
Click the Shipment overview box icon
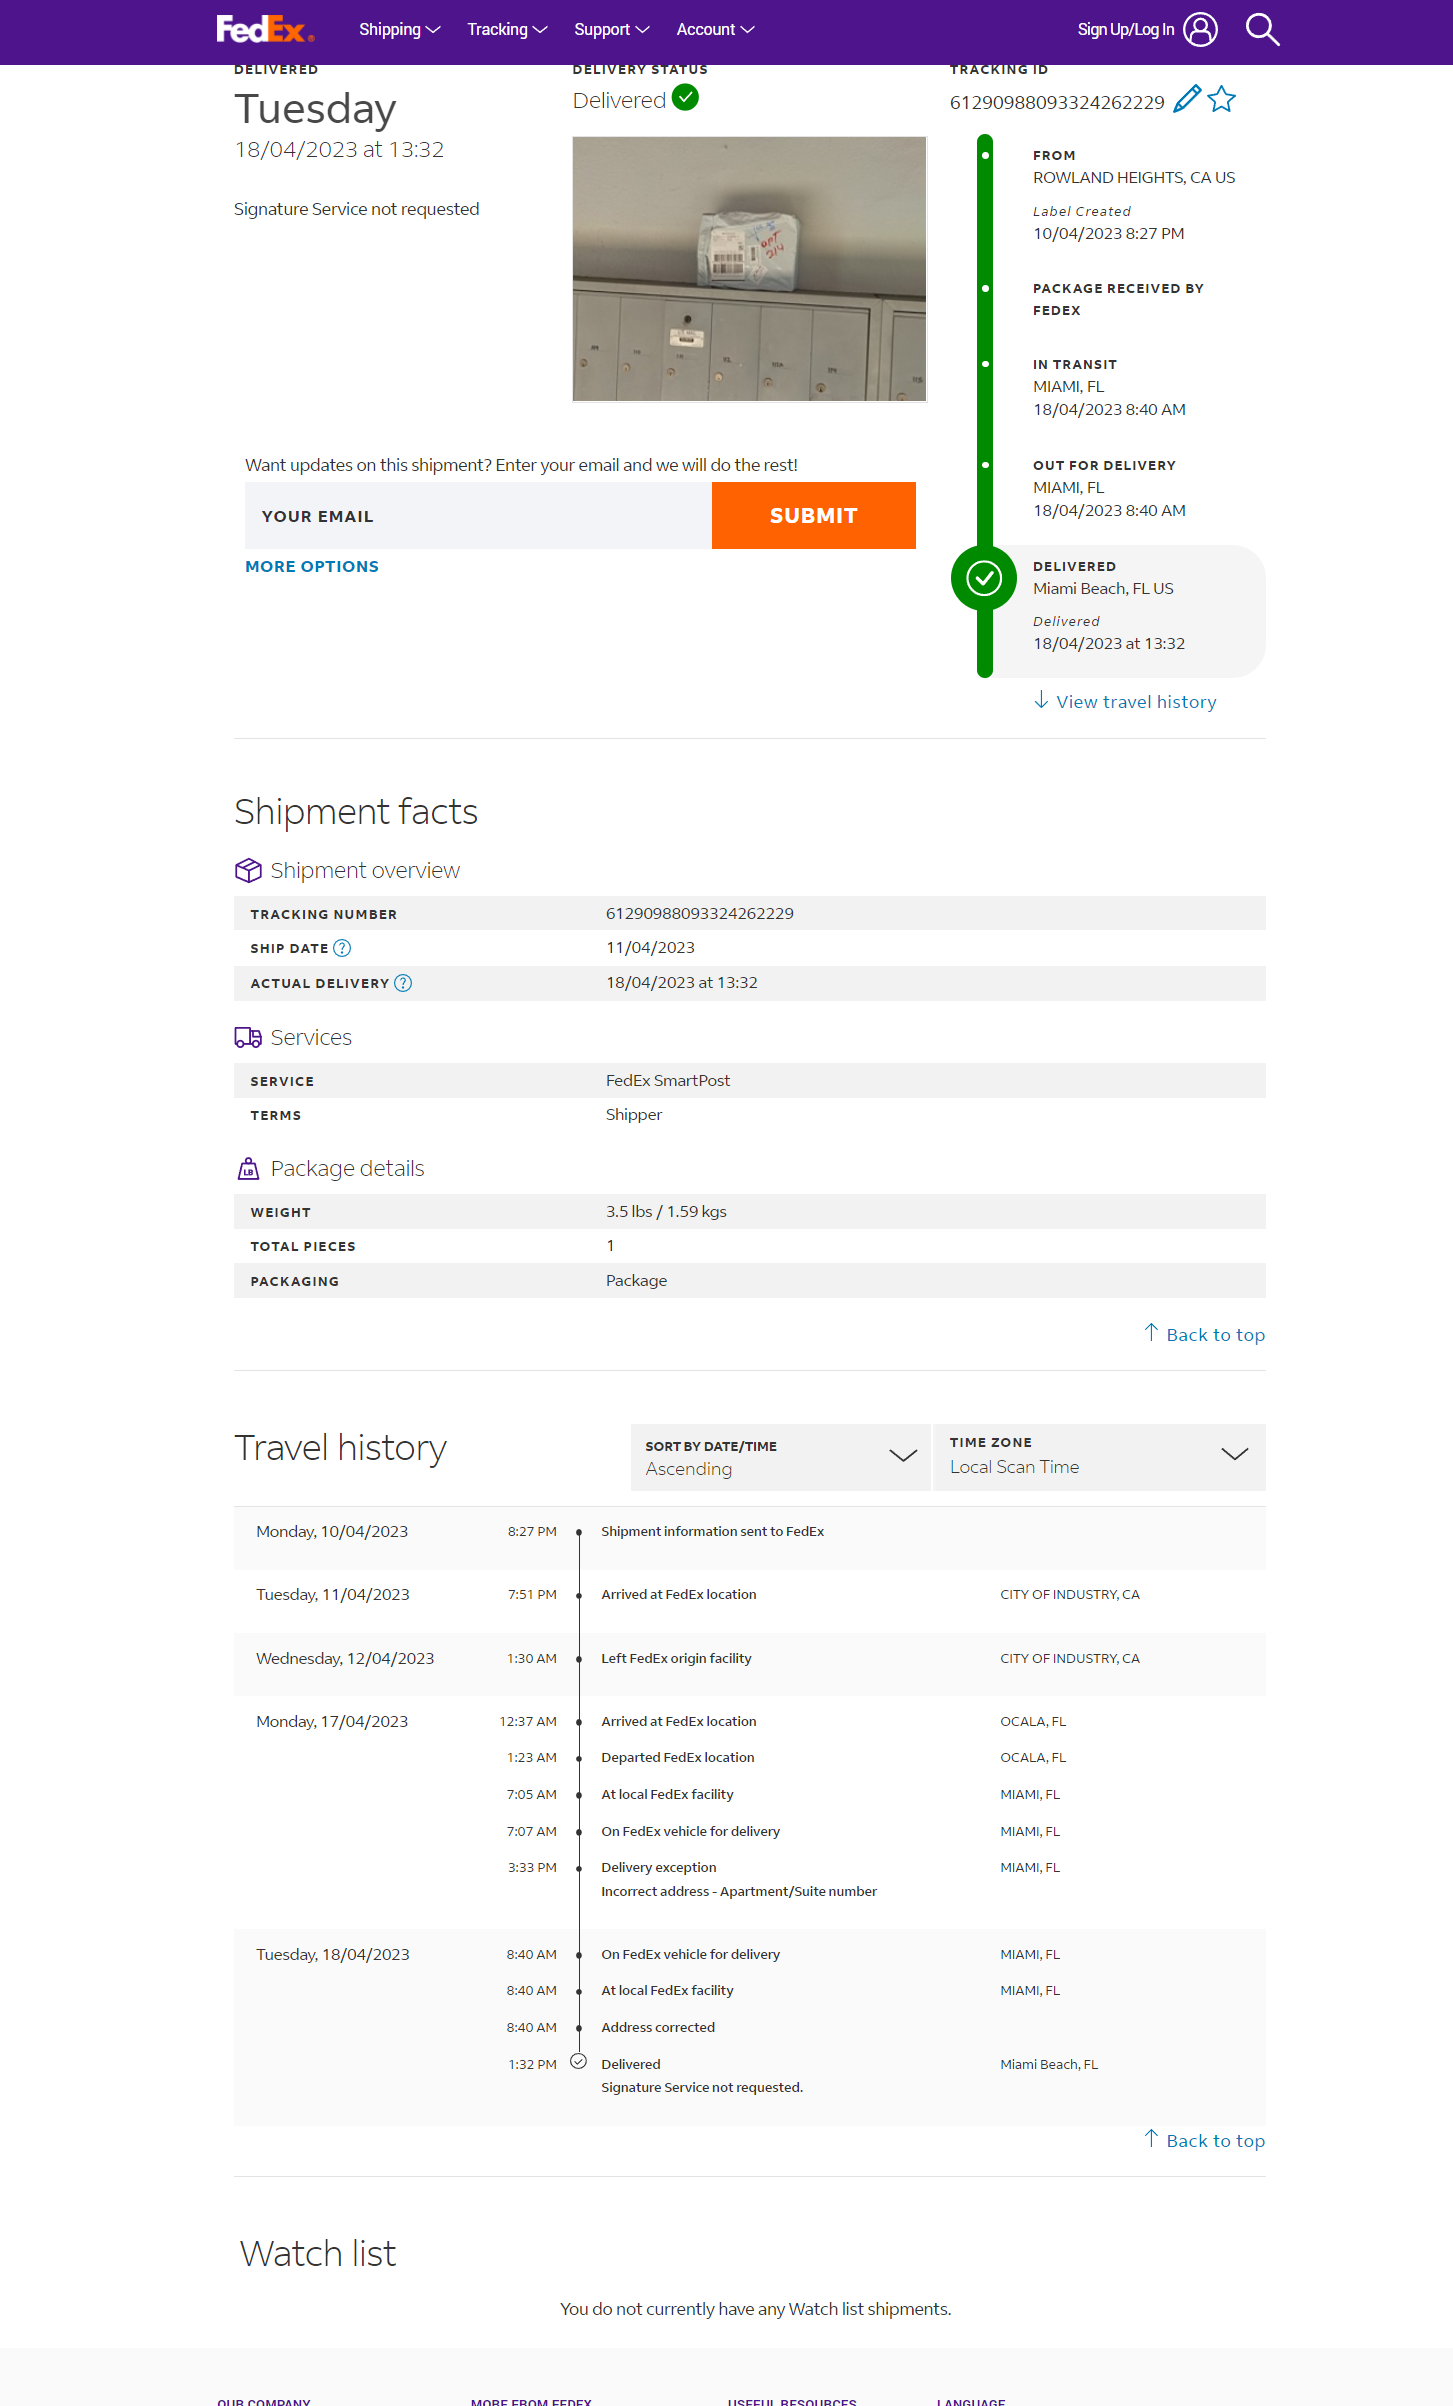[248, 870]
